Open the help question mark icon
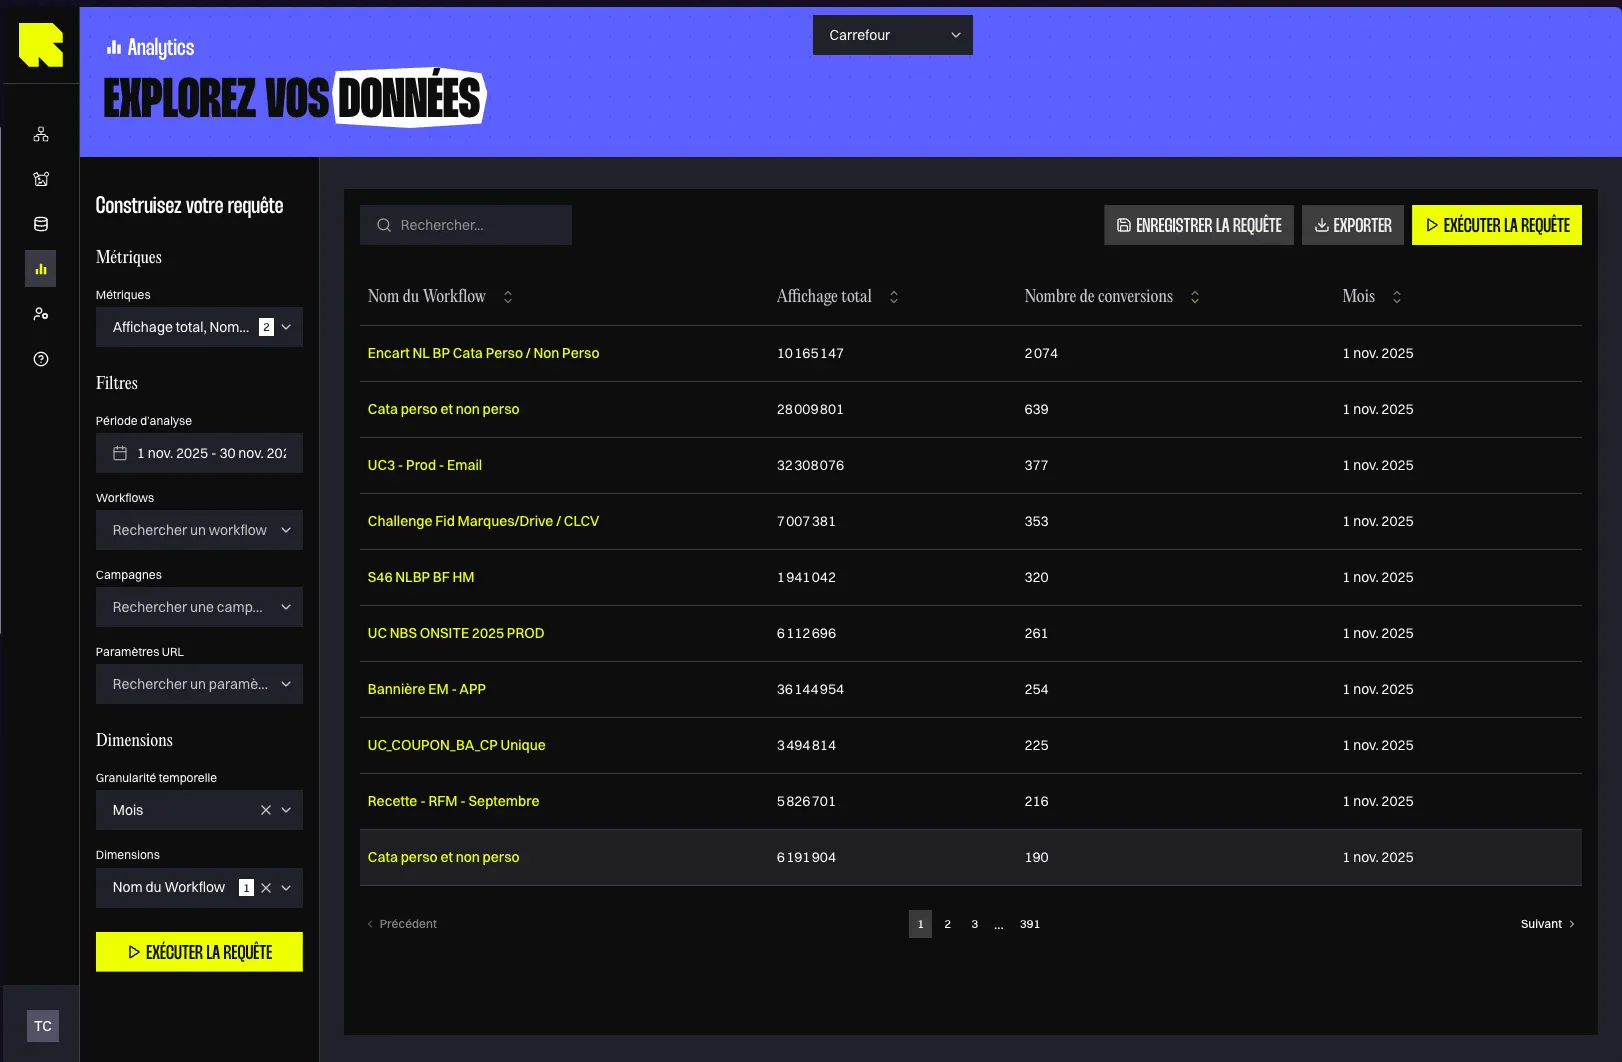 pyautogui.click(x=41, y=359)
